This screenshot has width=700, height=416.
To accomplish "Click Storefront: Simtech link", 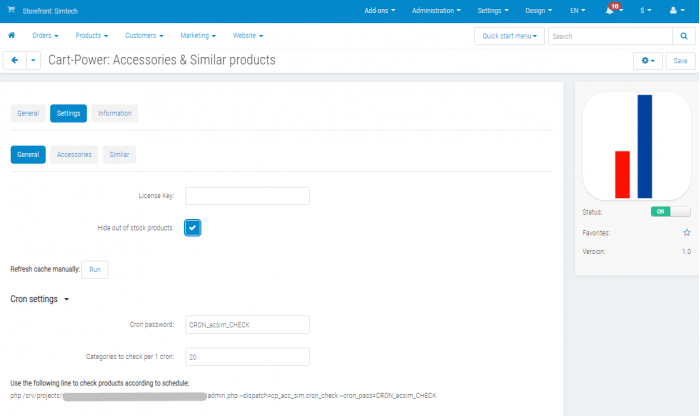I will [x=50, y=11].
